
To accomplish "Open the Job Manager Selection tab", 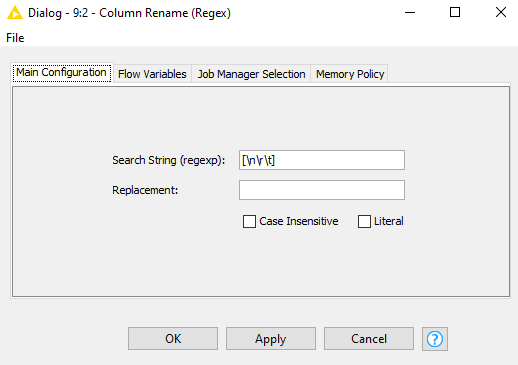I will (x=251, y=74).
